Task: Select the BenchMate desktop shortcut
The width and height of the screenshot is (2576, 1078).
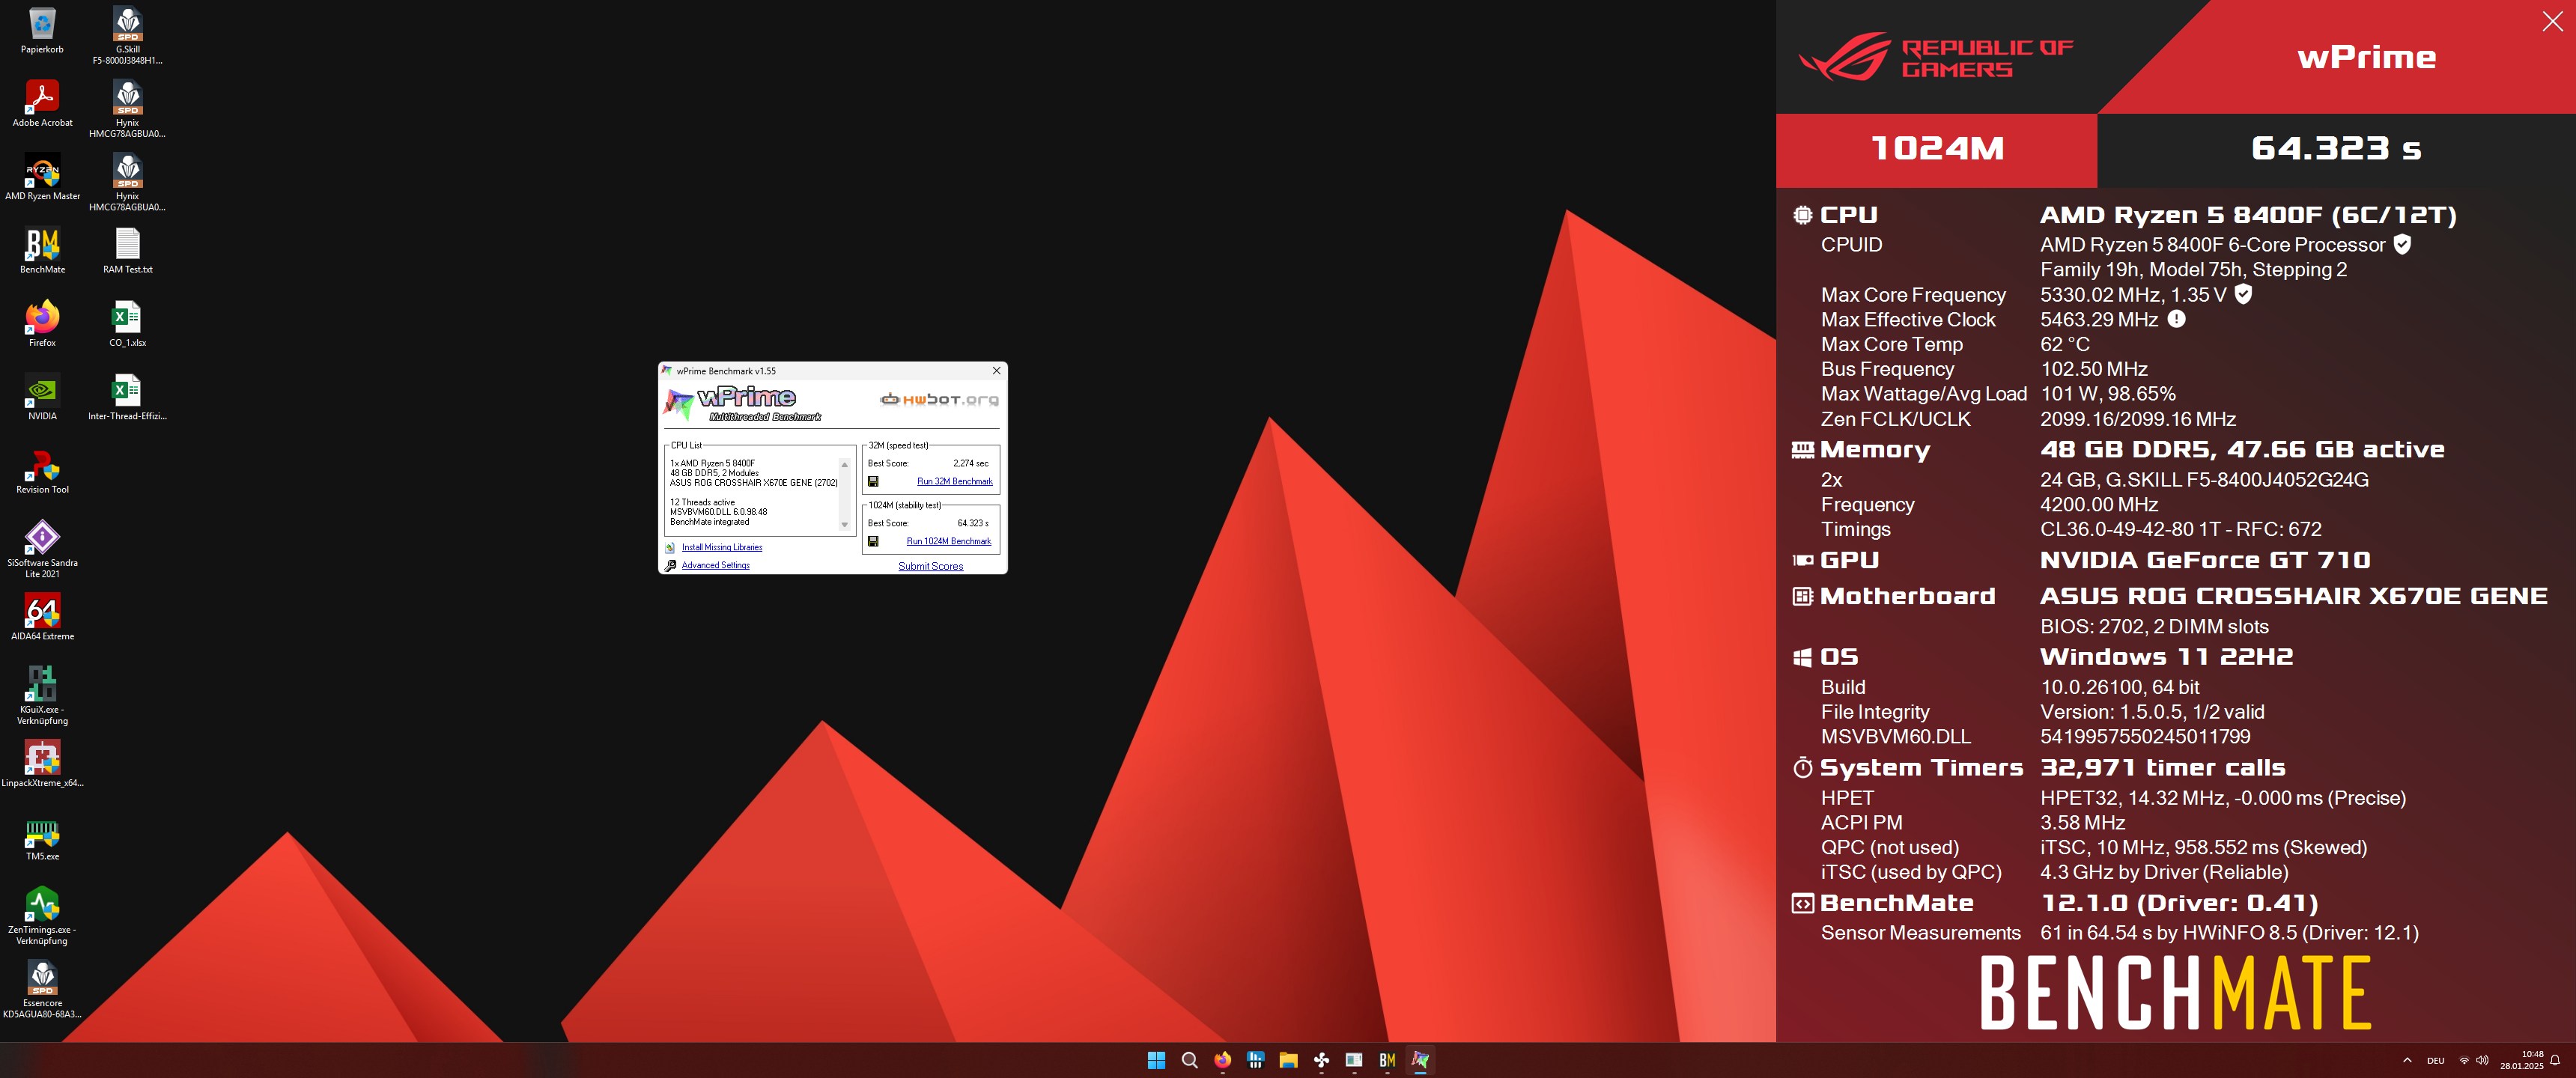Action: pos(42,250)
